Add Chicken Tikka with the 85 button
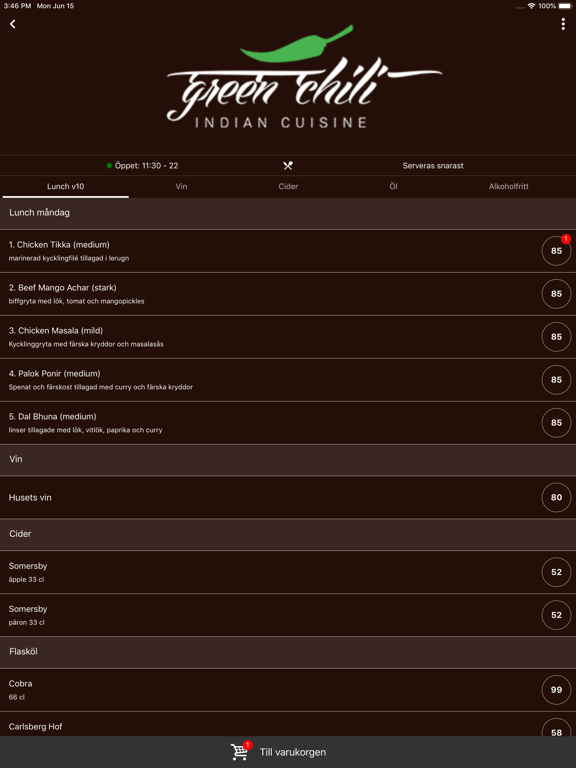 556,251
